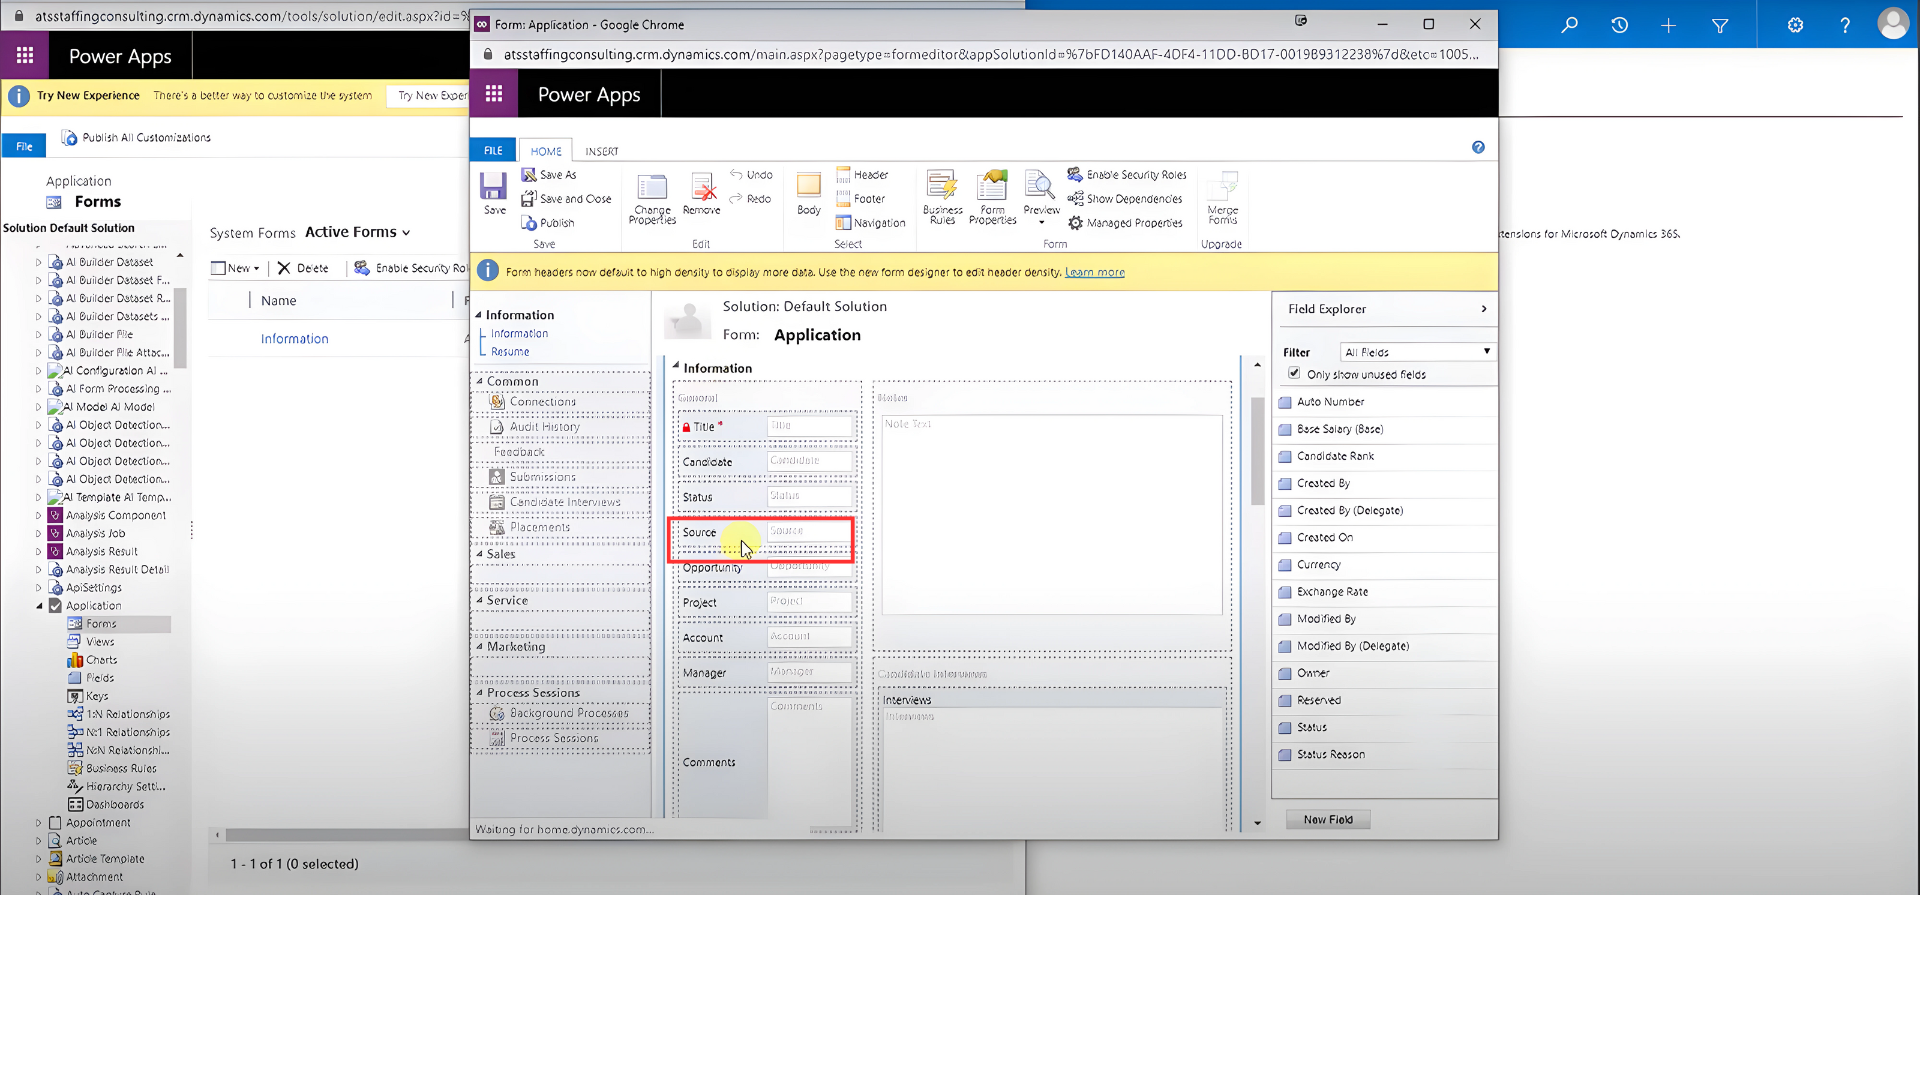Publish the form using the ribbon Publish icon
Screen dimensions: 1920x1080
pos(547,223)
